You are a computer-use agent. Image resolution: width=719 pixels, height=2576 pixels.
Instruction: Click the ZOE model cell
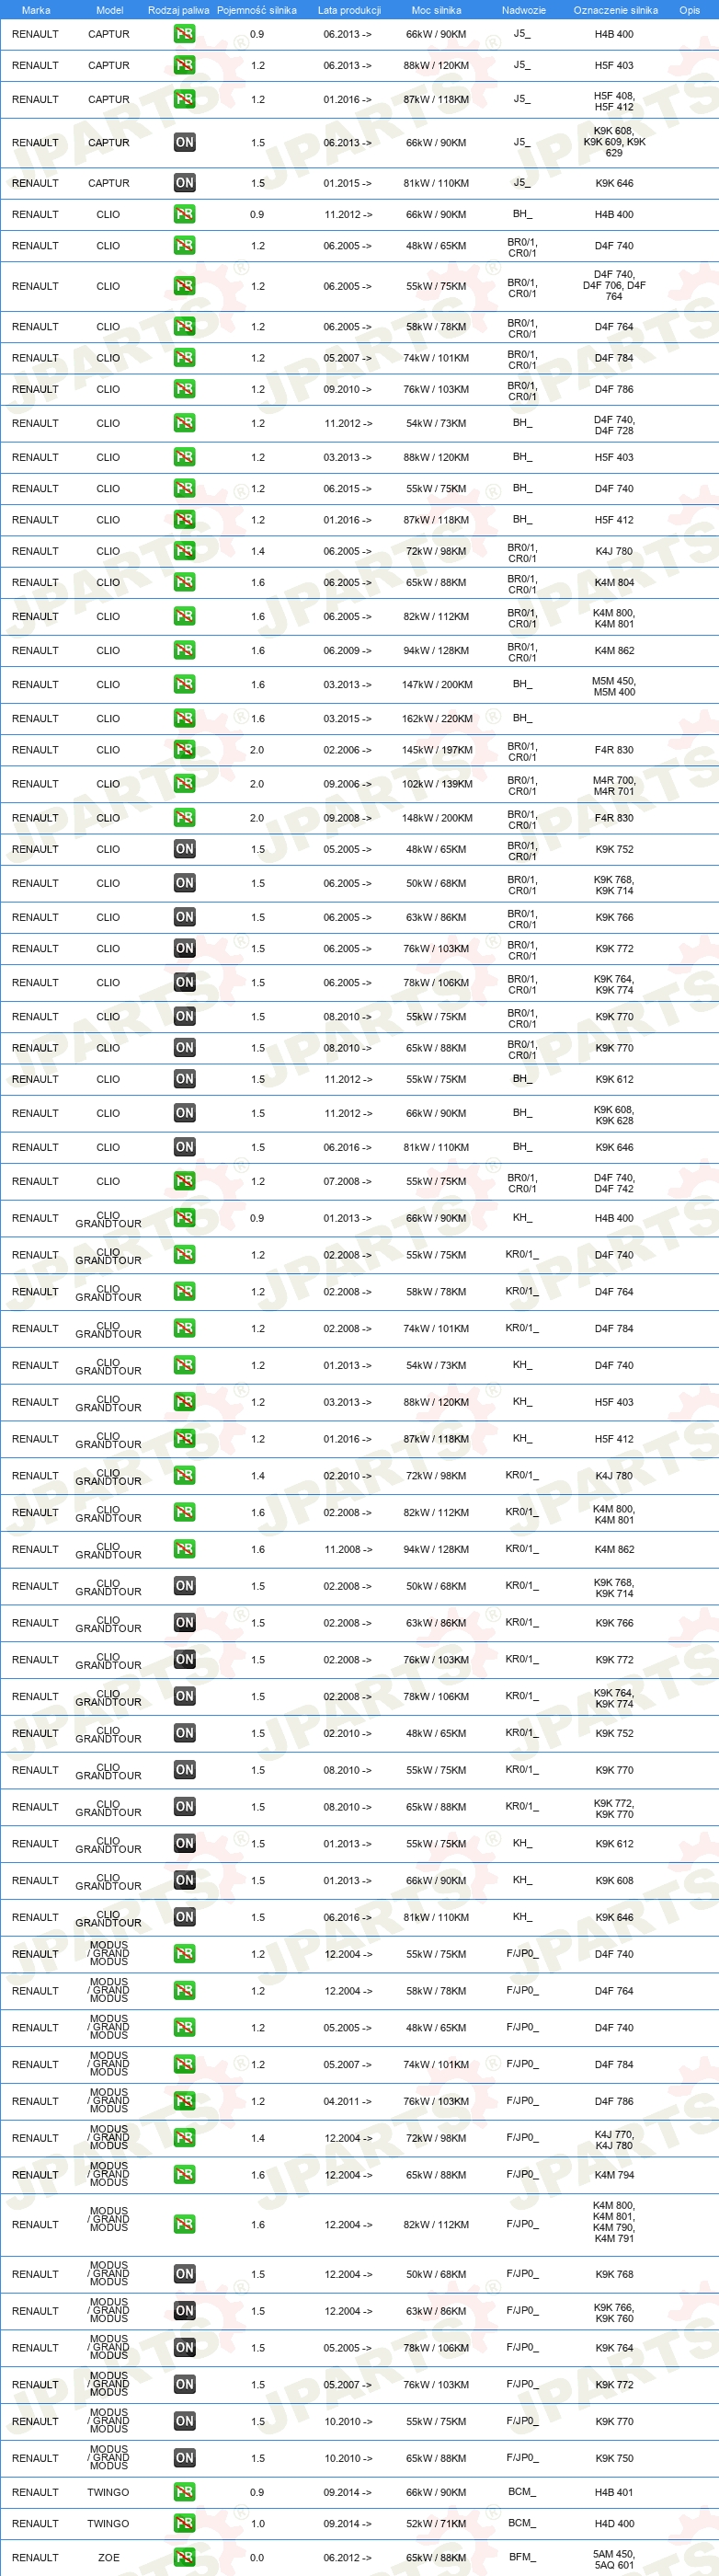(x=109, y=2557)
